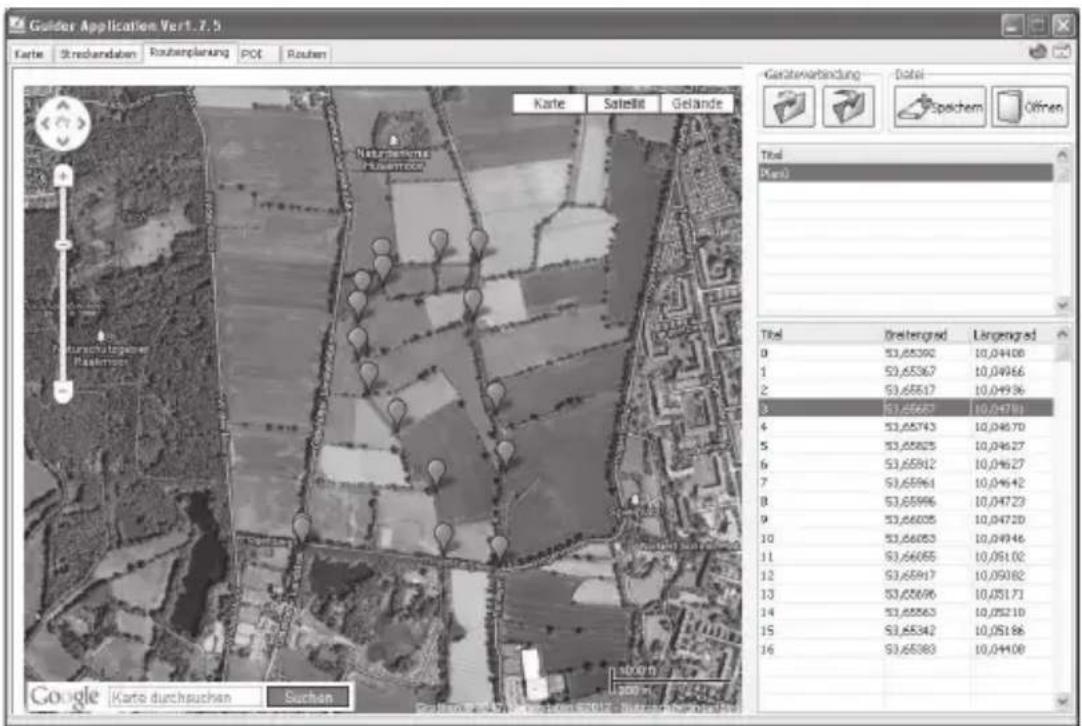Image resolution: width=1082 pixels, height=726 pixels.
Task: Click the Karte durchsuchen search field
Action: [x=185, y=697]
